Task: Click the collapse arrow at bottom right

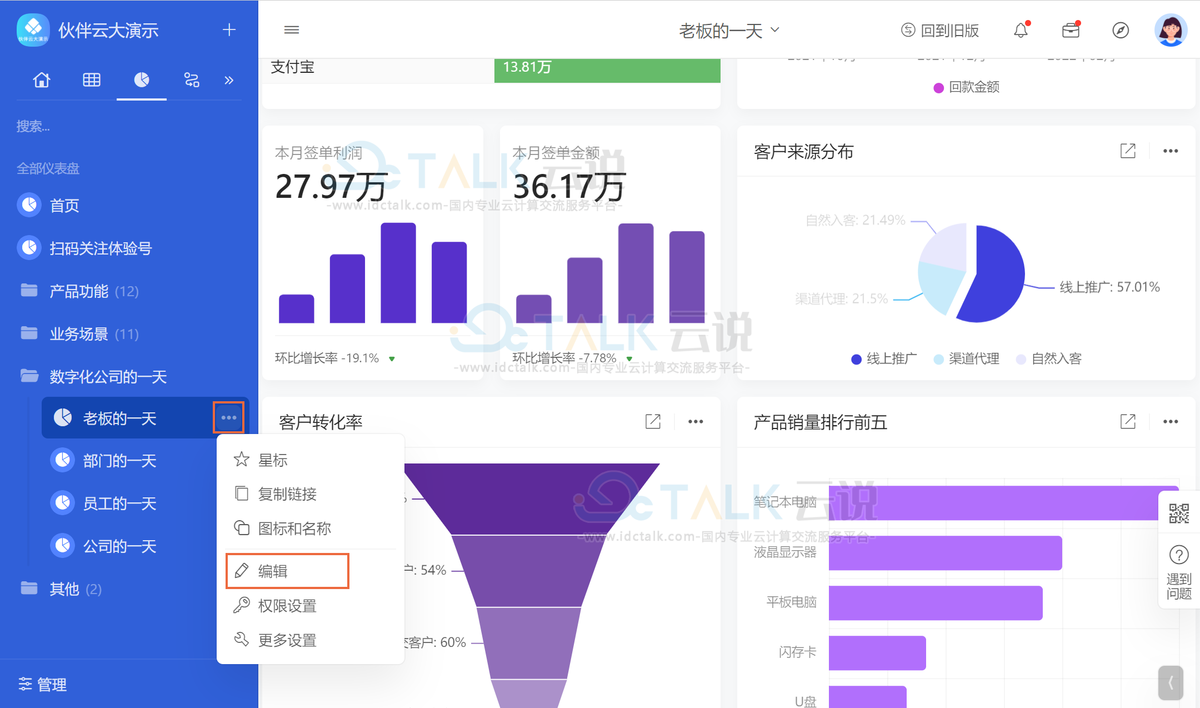Action: coord(1171,683)
